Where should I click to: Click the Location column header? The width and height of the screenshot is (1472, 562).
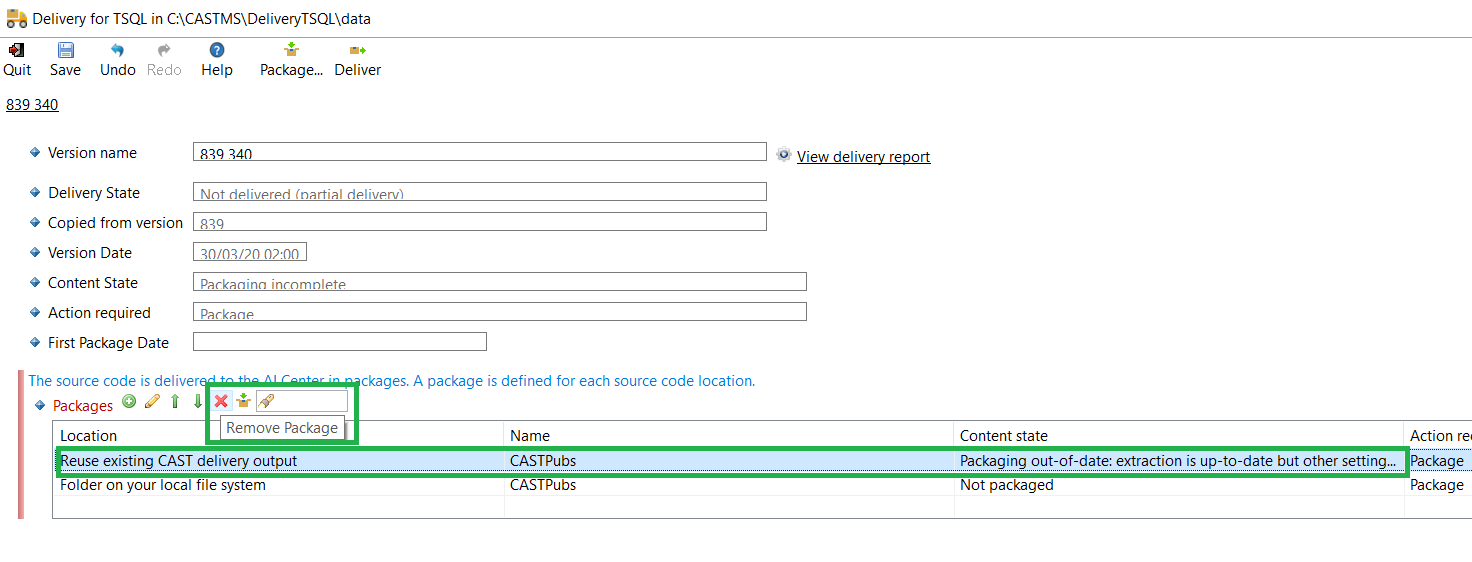coord(88,436)
